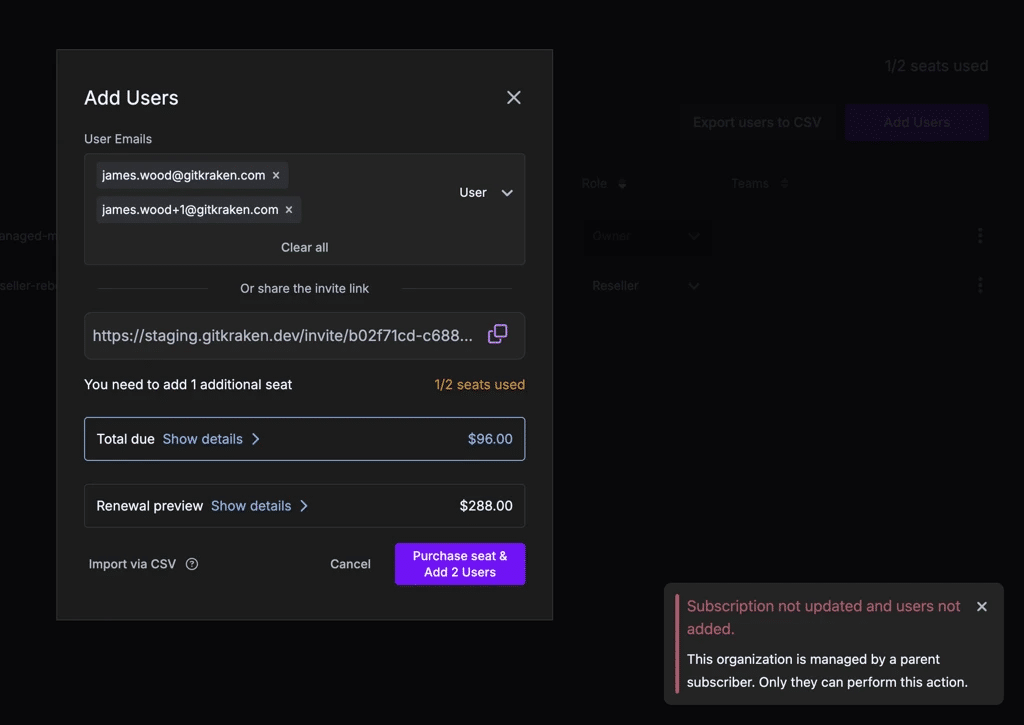The image size is (1024, 725).
Task: Click Purchase seat & Add 2 Users
Action: click(x=460, y=564)
